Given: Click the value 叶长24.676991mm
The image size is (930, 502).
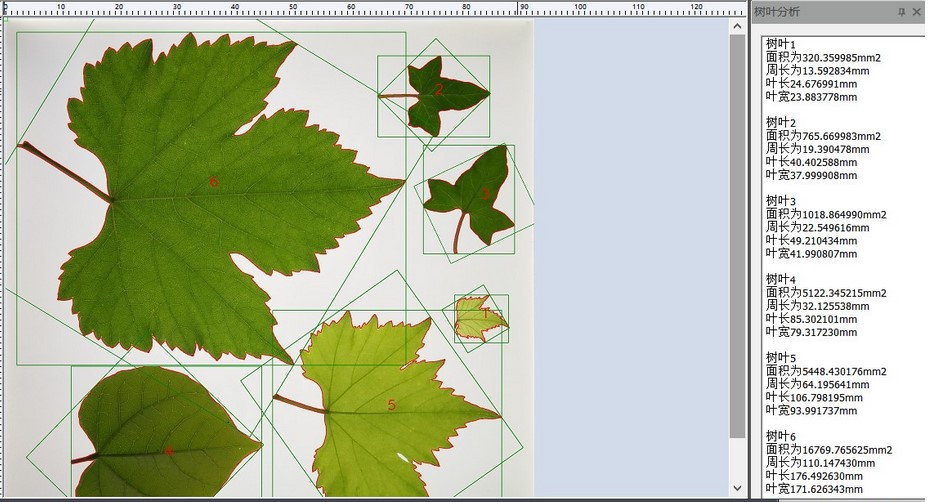Looking at the screenshot, I should point(811,83).
